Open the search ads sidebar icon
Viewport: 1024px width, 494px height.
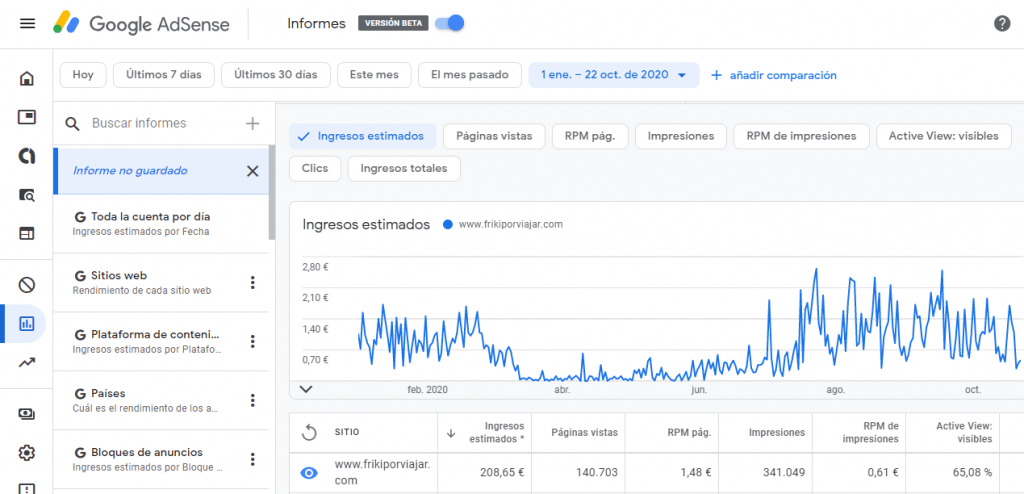click(27, 195)
